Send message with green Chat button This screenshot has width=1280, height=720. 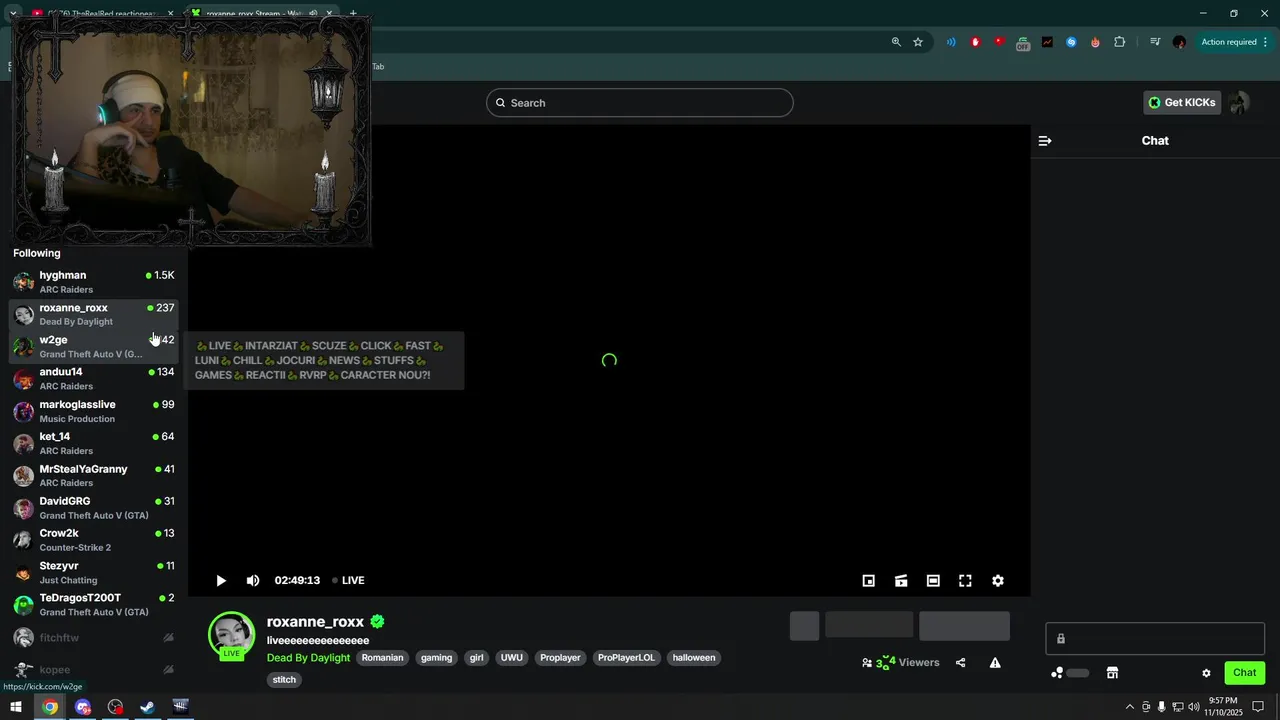(1244, 673)
